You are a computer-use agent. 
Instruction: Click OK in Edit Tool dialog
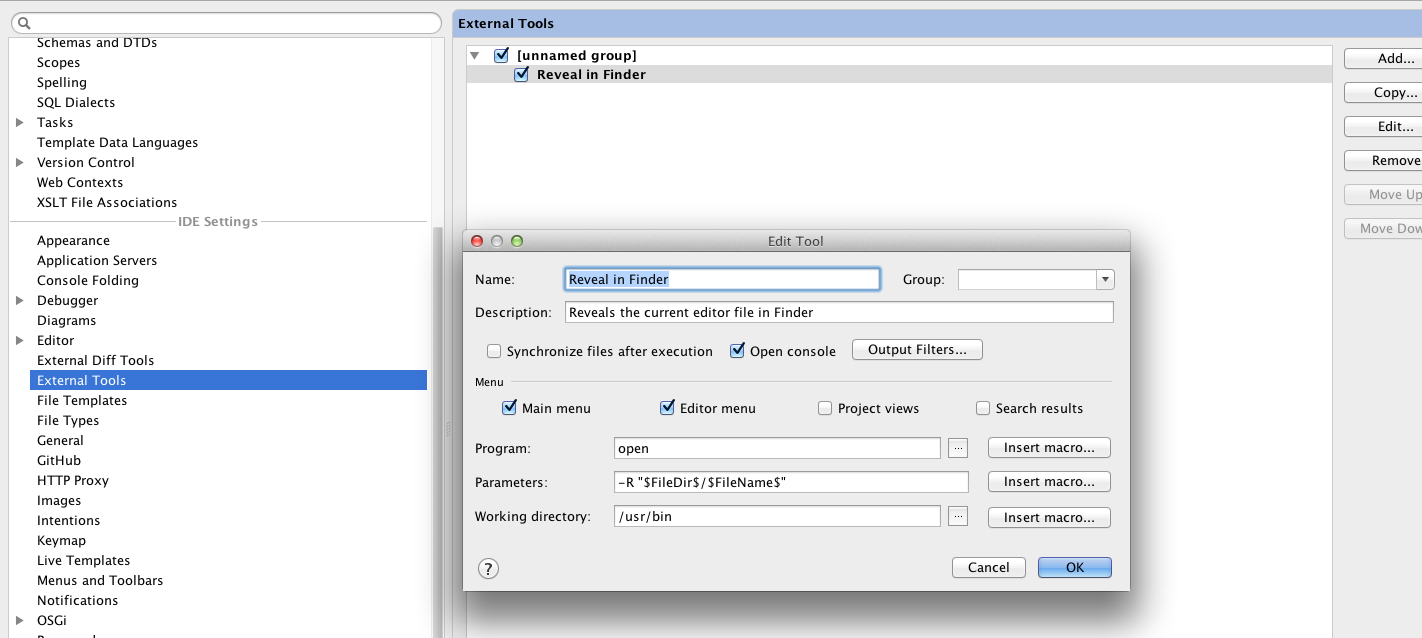pyautogui.click(x=1075, y=567)
